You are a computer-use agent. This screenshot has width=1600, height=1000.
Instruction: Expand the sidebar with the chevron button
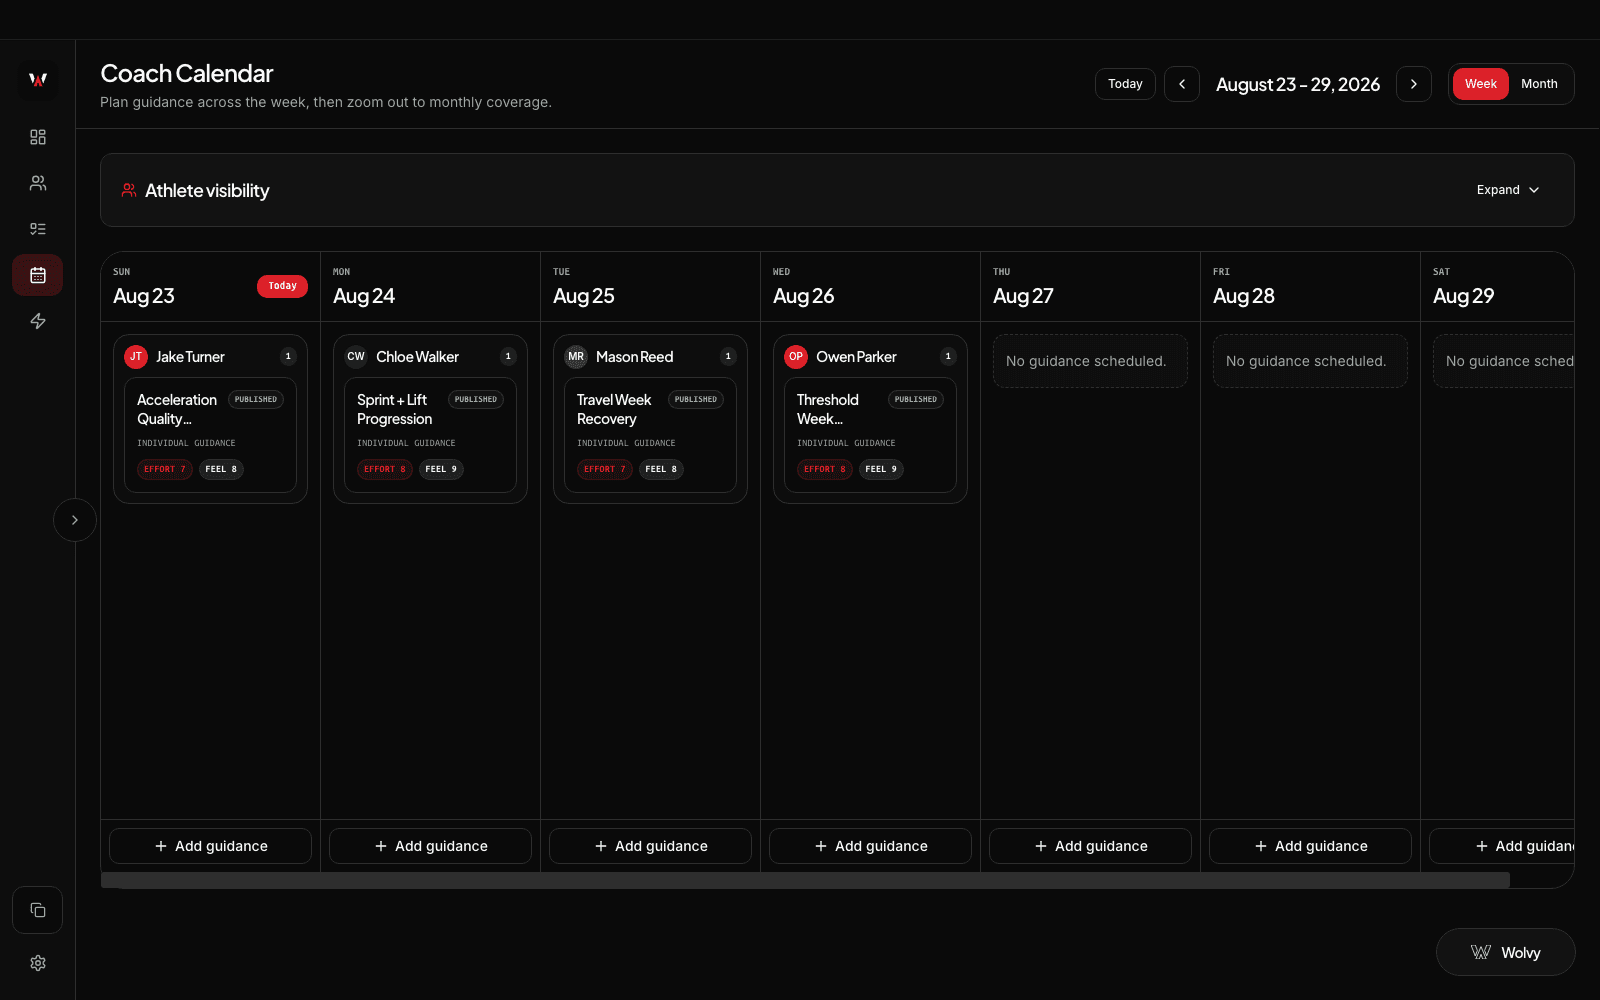click(x=75, y=520)
